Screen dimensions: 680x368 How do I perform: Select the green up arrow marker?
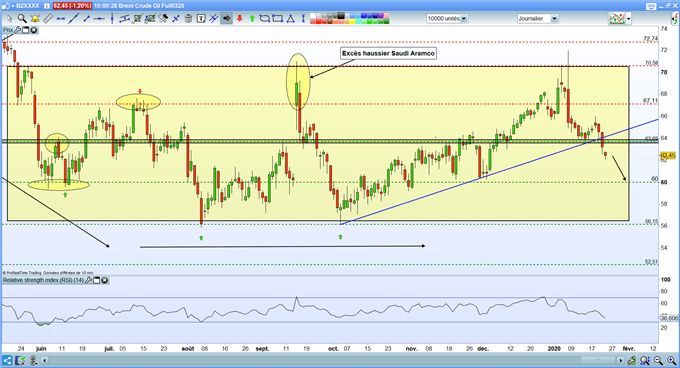pos(252,19)
